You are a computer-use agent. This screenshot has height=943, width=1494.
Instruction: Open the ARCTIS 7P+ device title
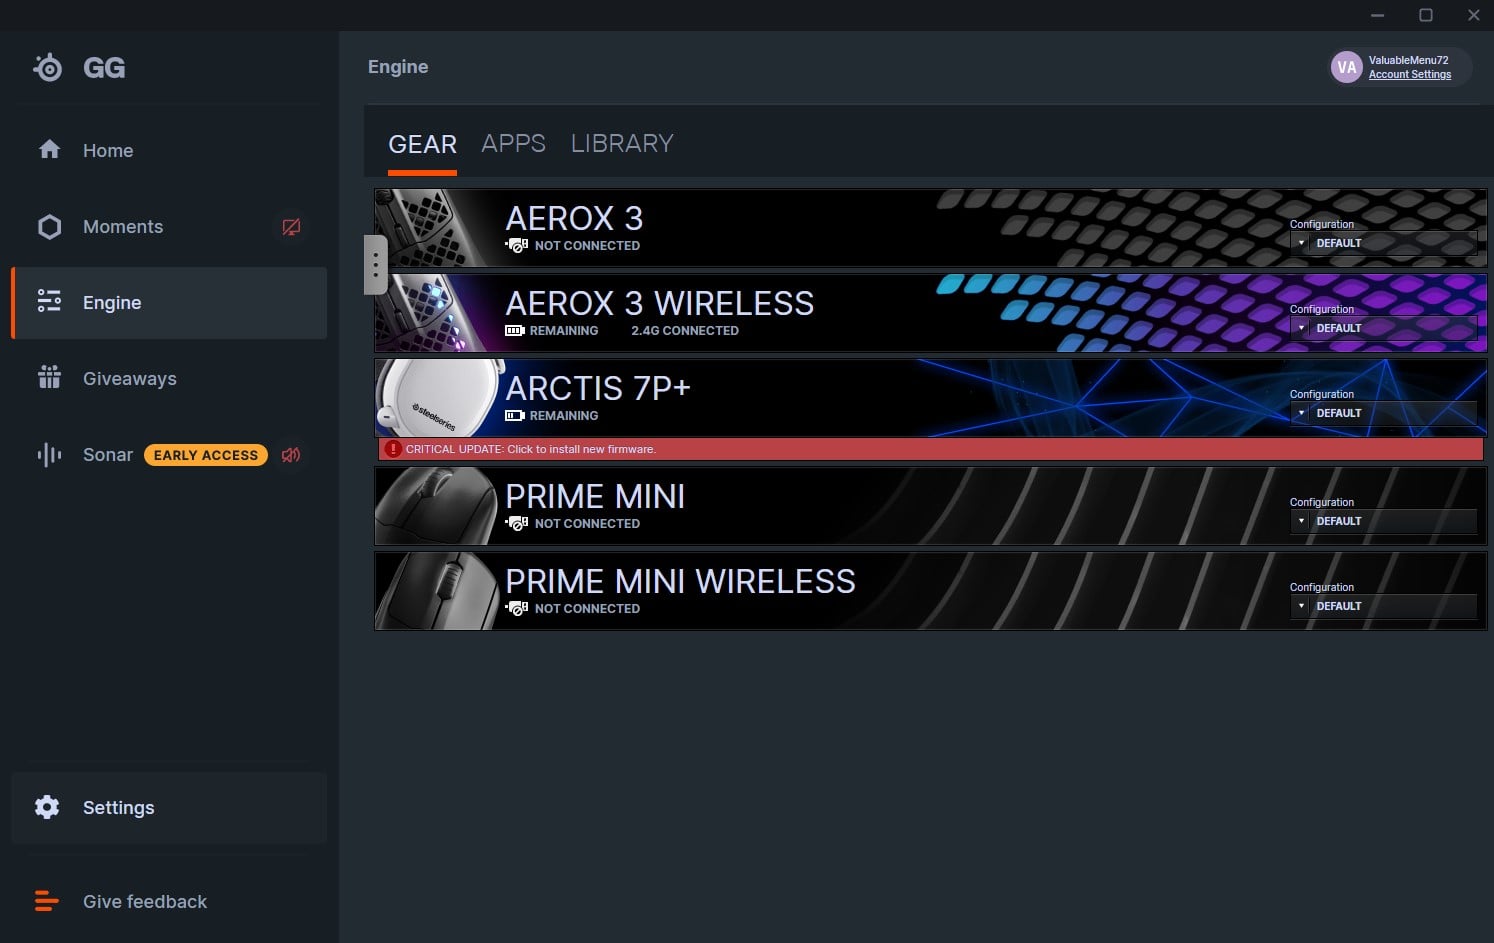tap(598, 388)
